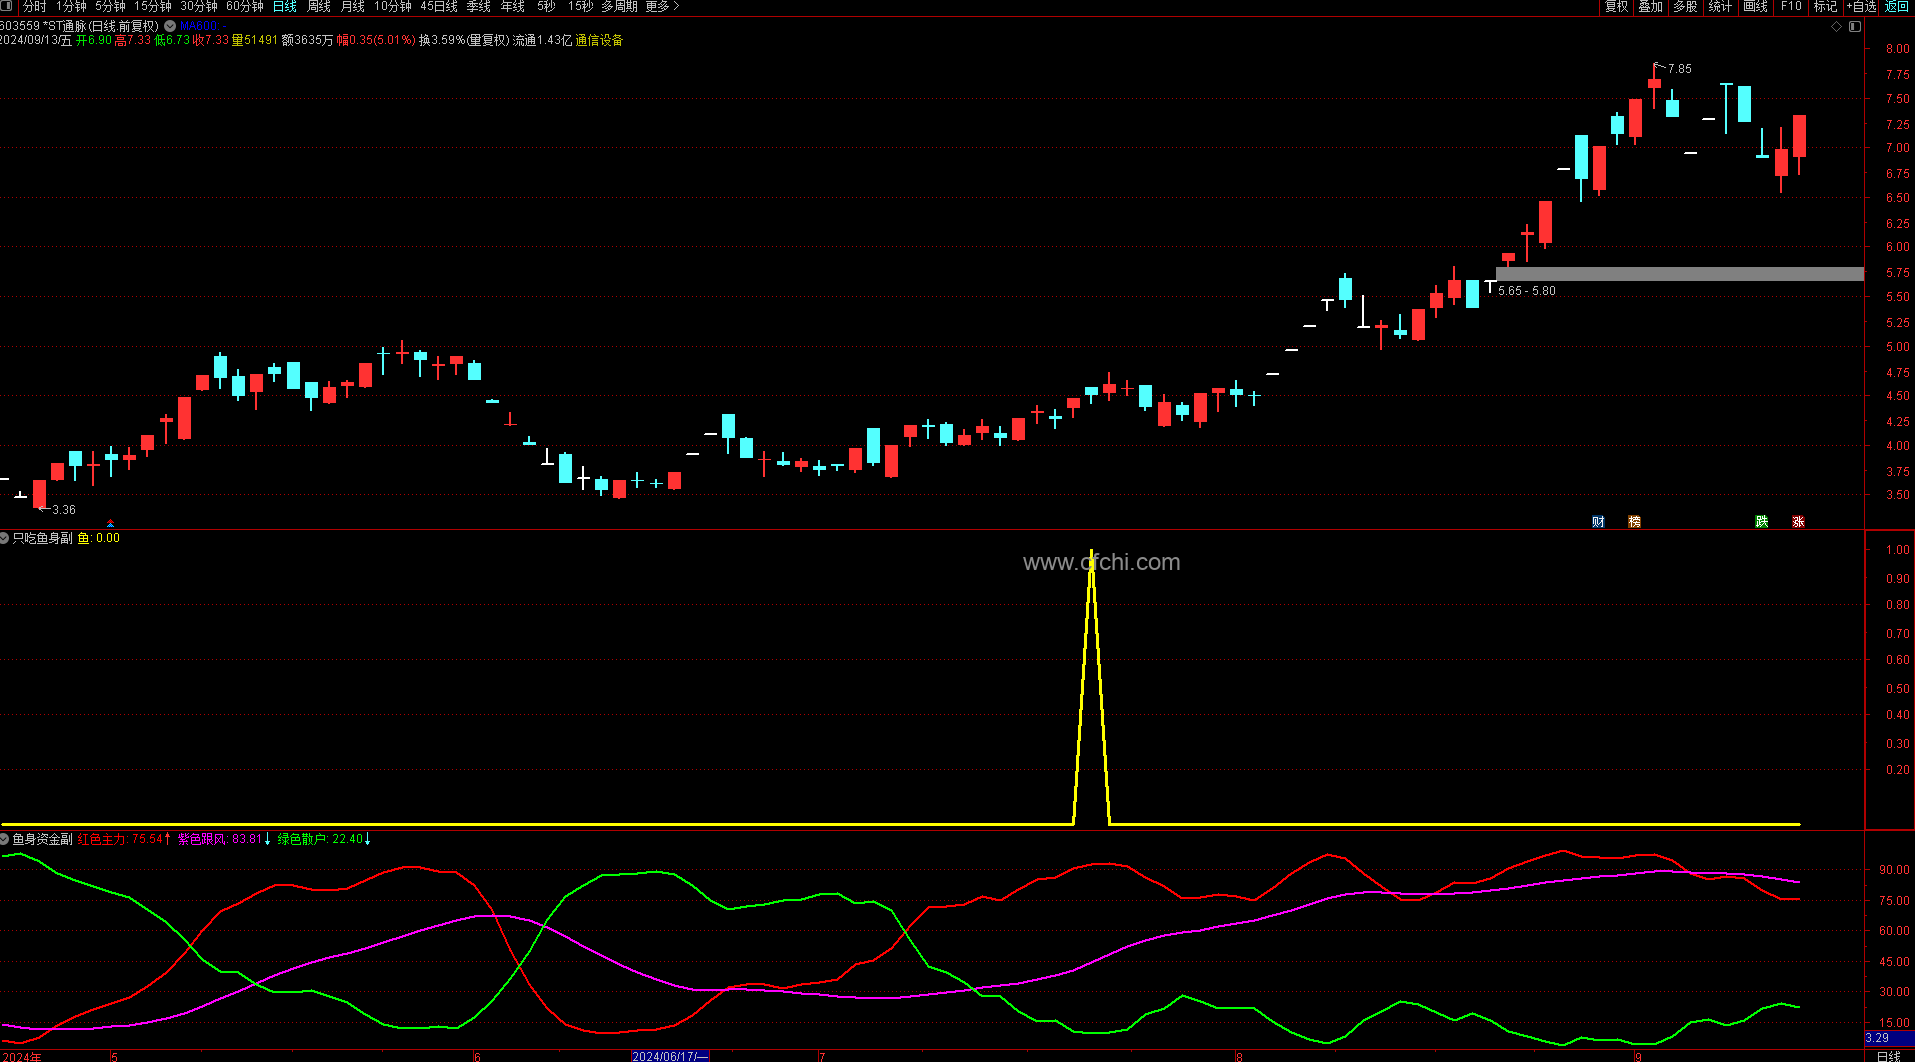The height and width of the screenshot is (1062, 1915).
Task: Click the 换3.59%(量复权) turnover text
Action: 464,41
